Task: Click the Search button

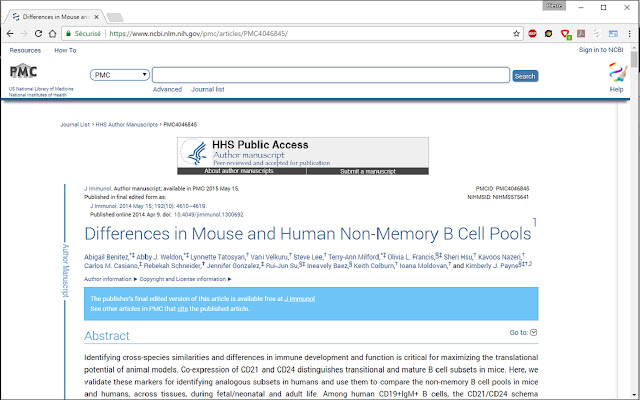Action: tap(525, 76)
